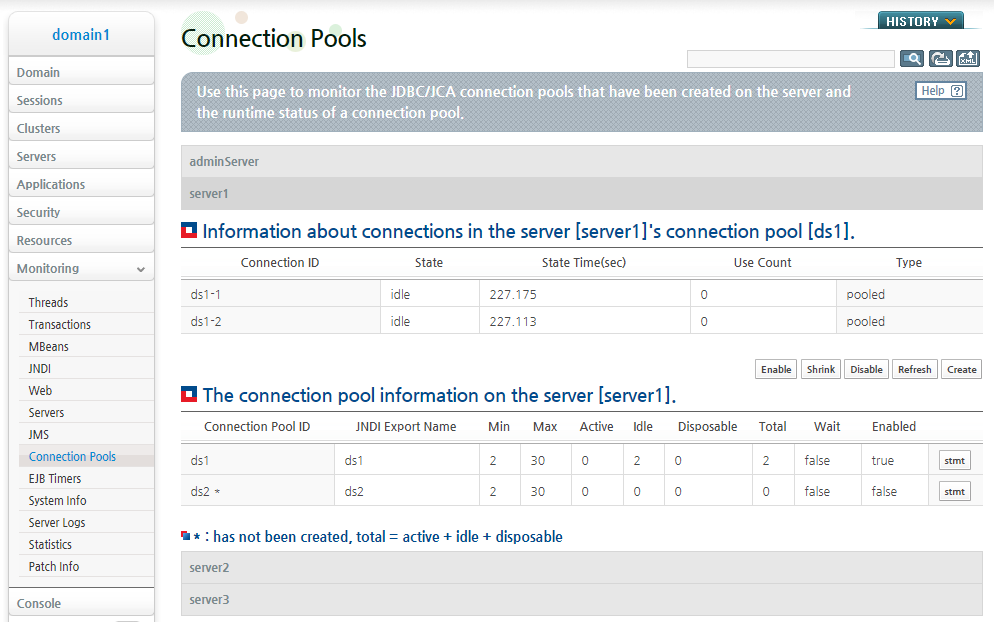994x622 pixels.
Task: Click stmt button for ds1
Action: [955, 460]
